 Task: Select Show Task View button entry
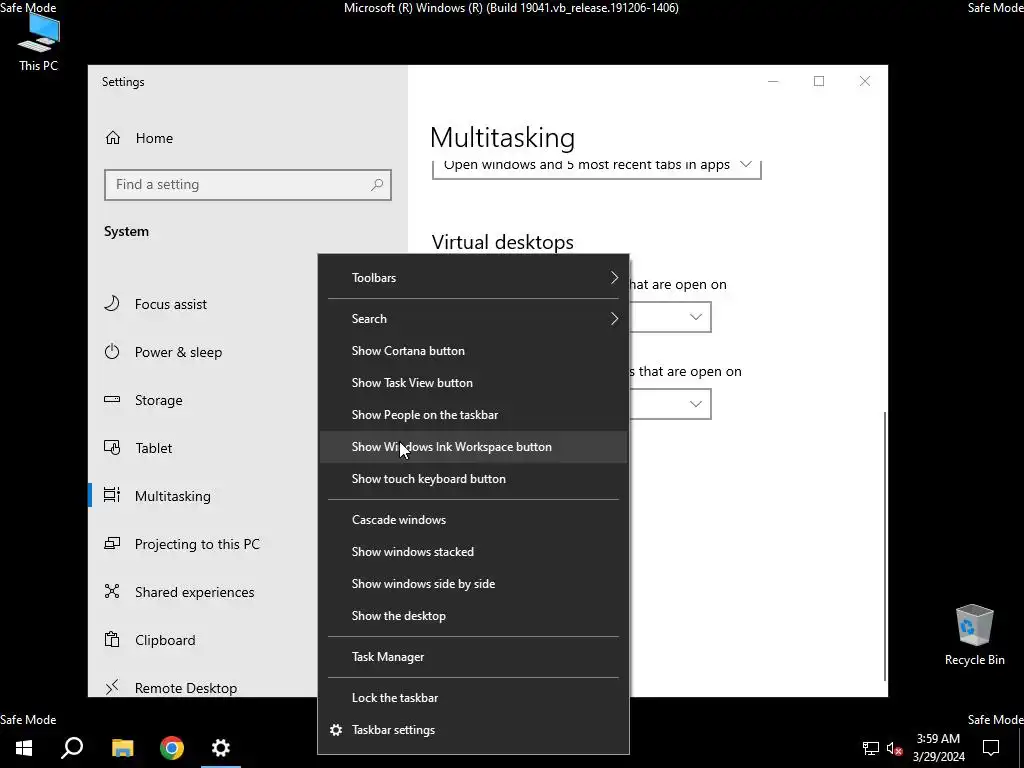pos(473,383)
